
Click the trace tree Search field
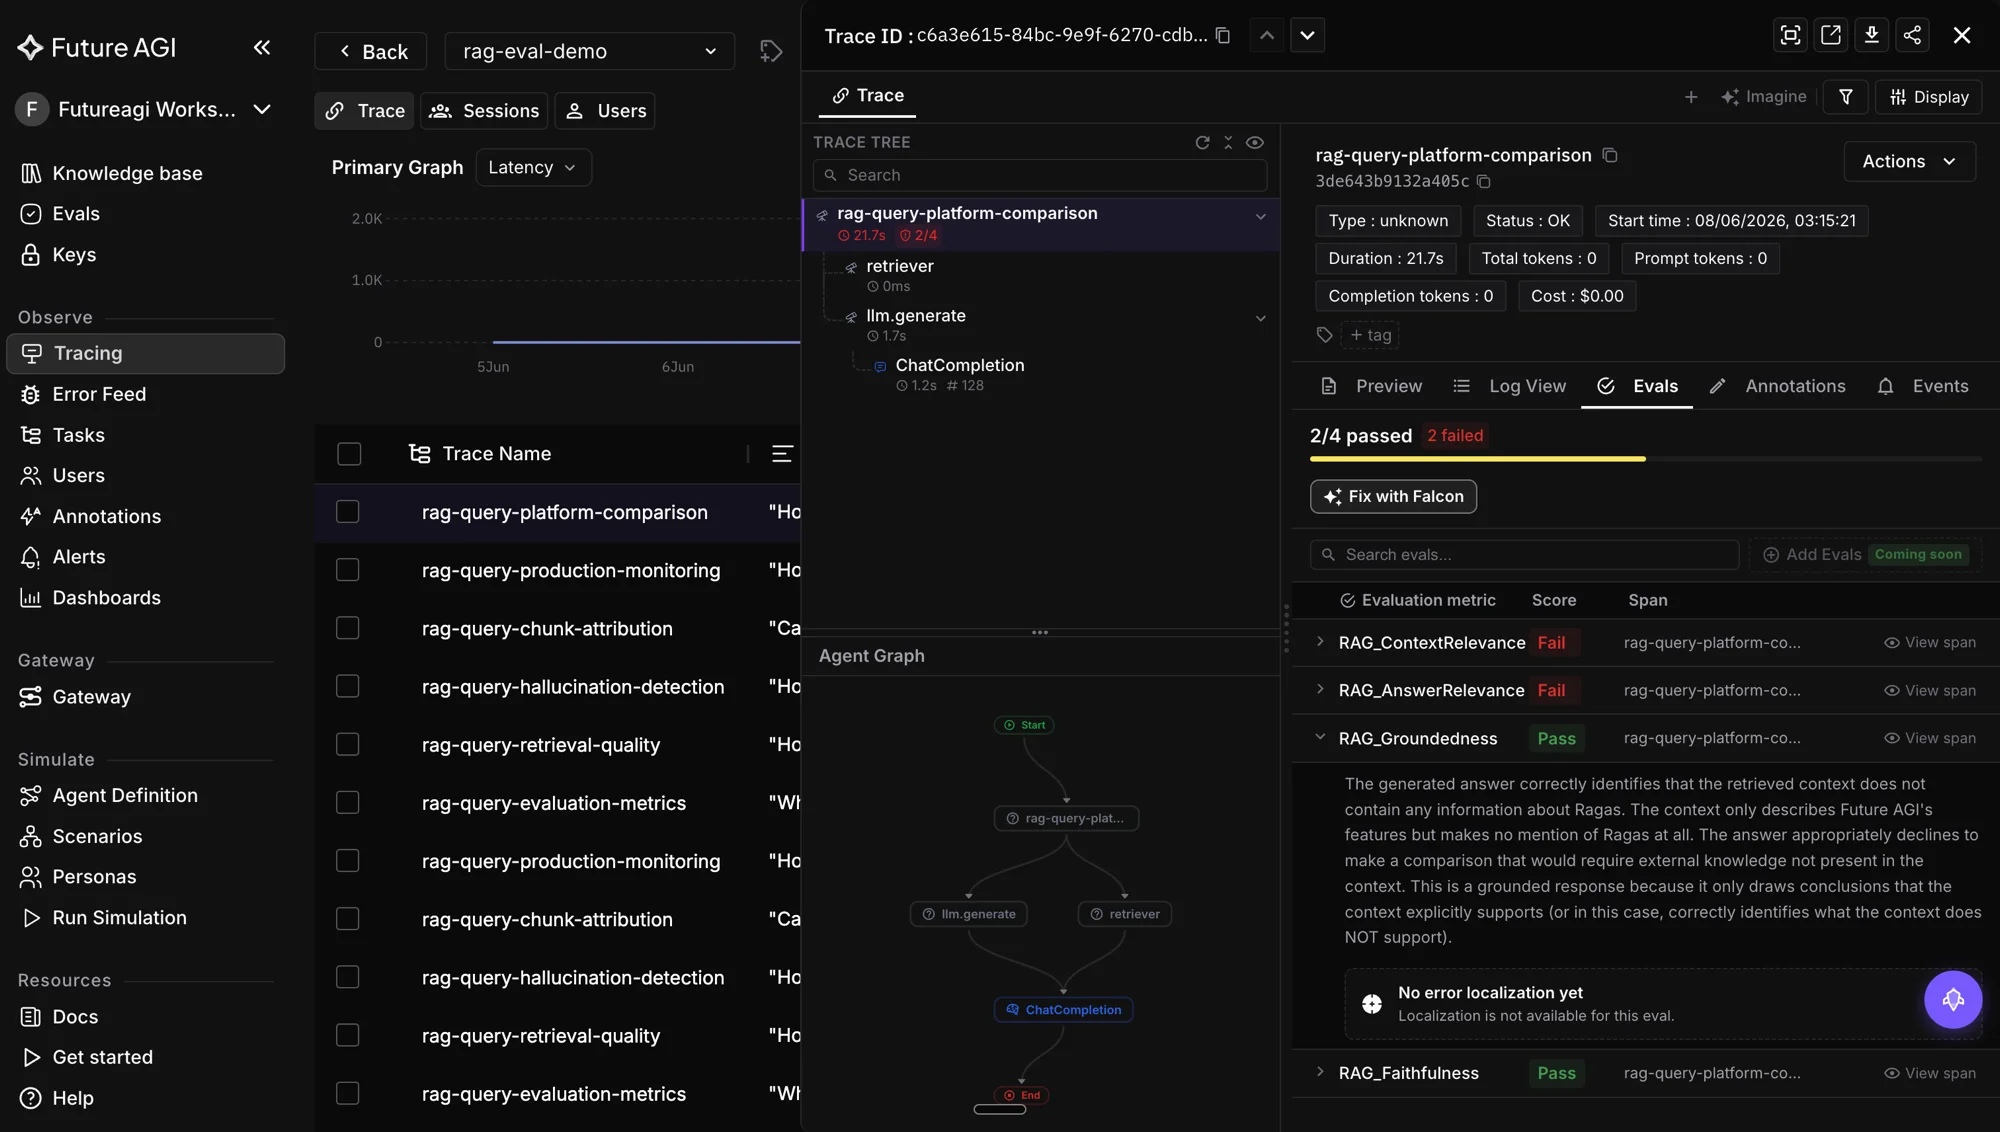click(1040, 175)
